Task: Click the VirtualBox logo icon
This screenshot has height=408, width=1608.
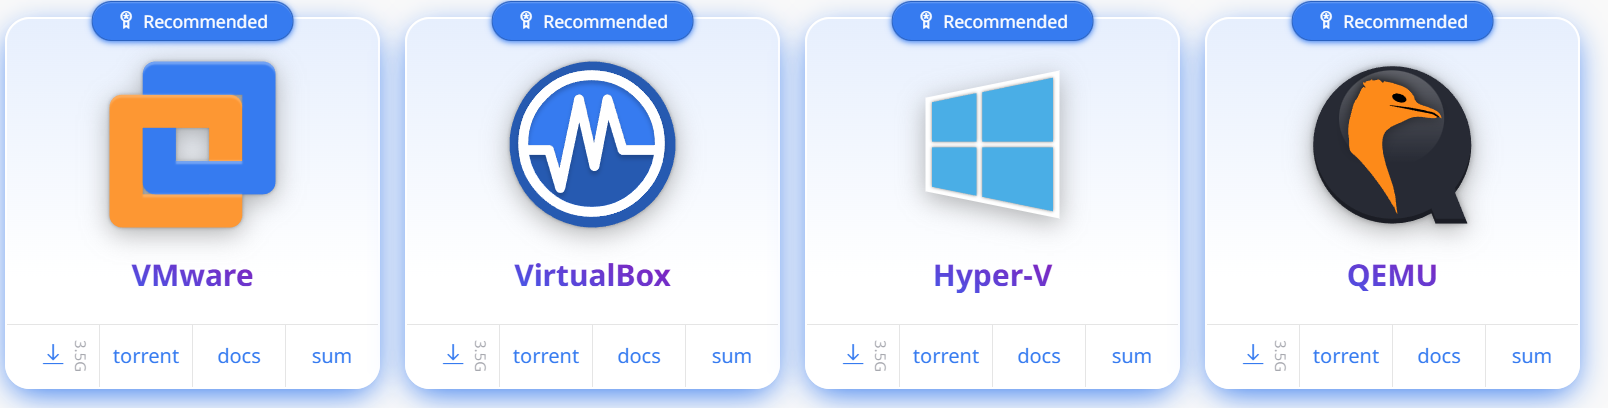Action: pyautogui.click(x=592, y=145)
